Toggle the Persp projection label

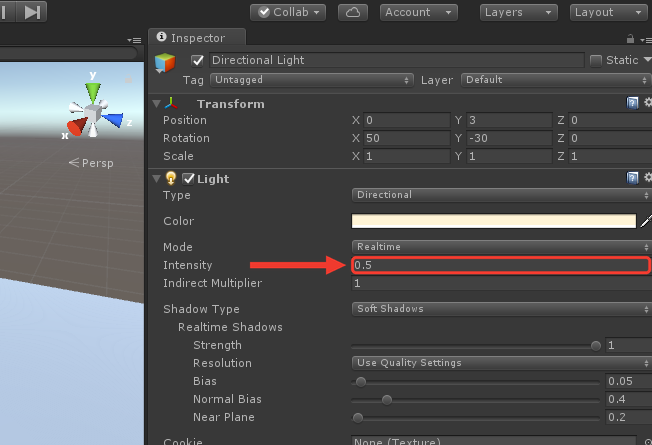point(91,163)
